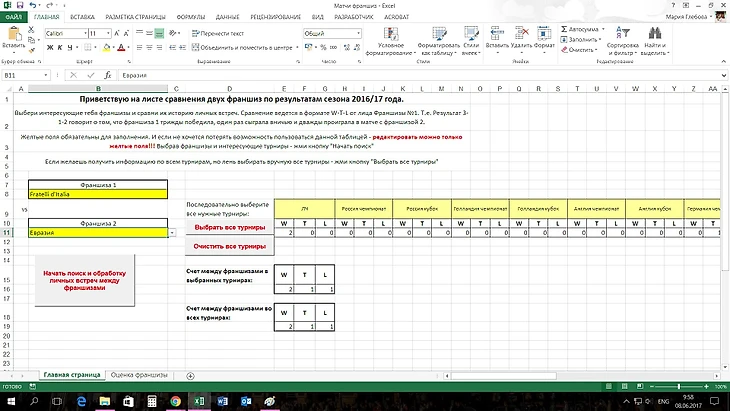Open the Франшиза 2 dropdown arrow beside Евразия

[175, 232]
